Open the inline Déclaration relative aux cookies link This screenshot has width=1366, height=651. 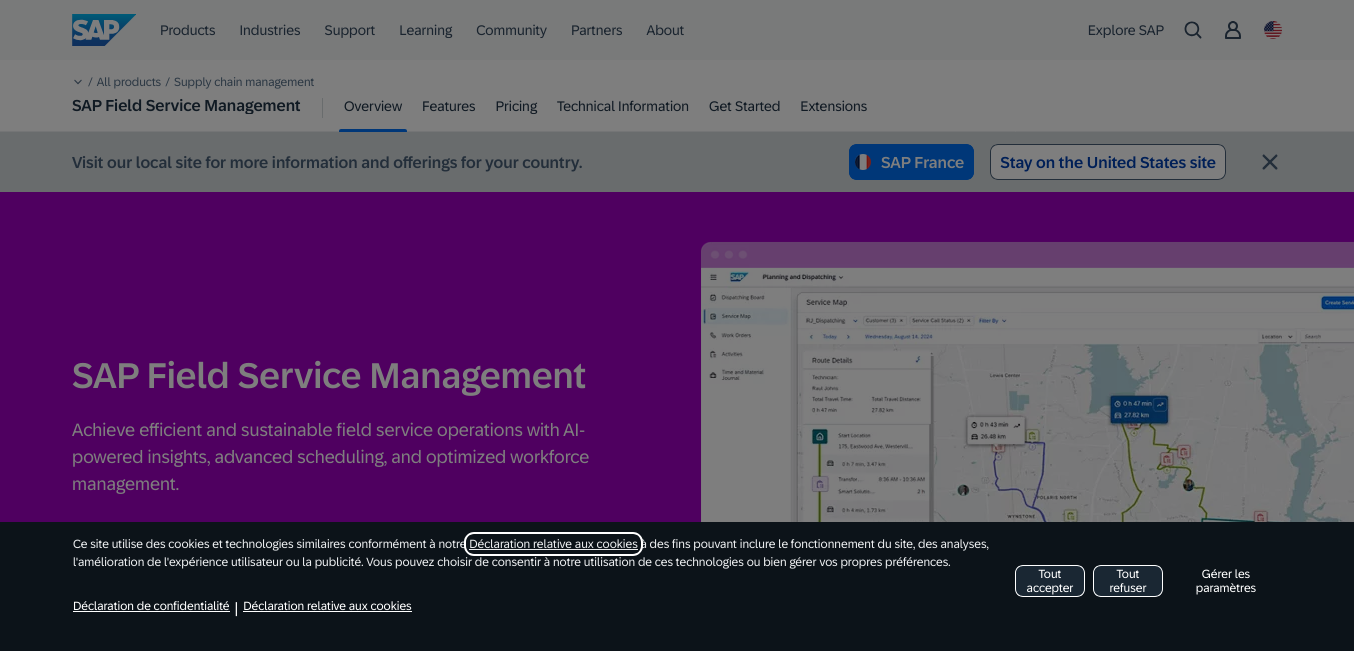coord(553,544)
